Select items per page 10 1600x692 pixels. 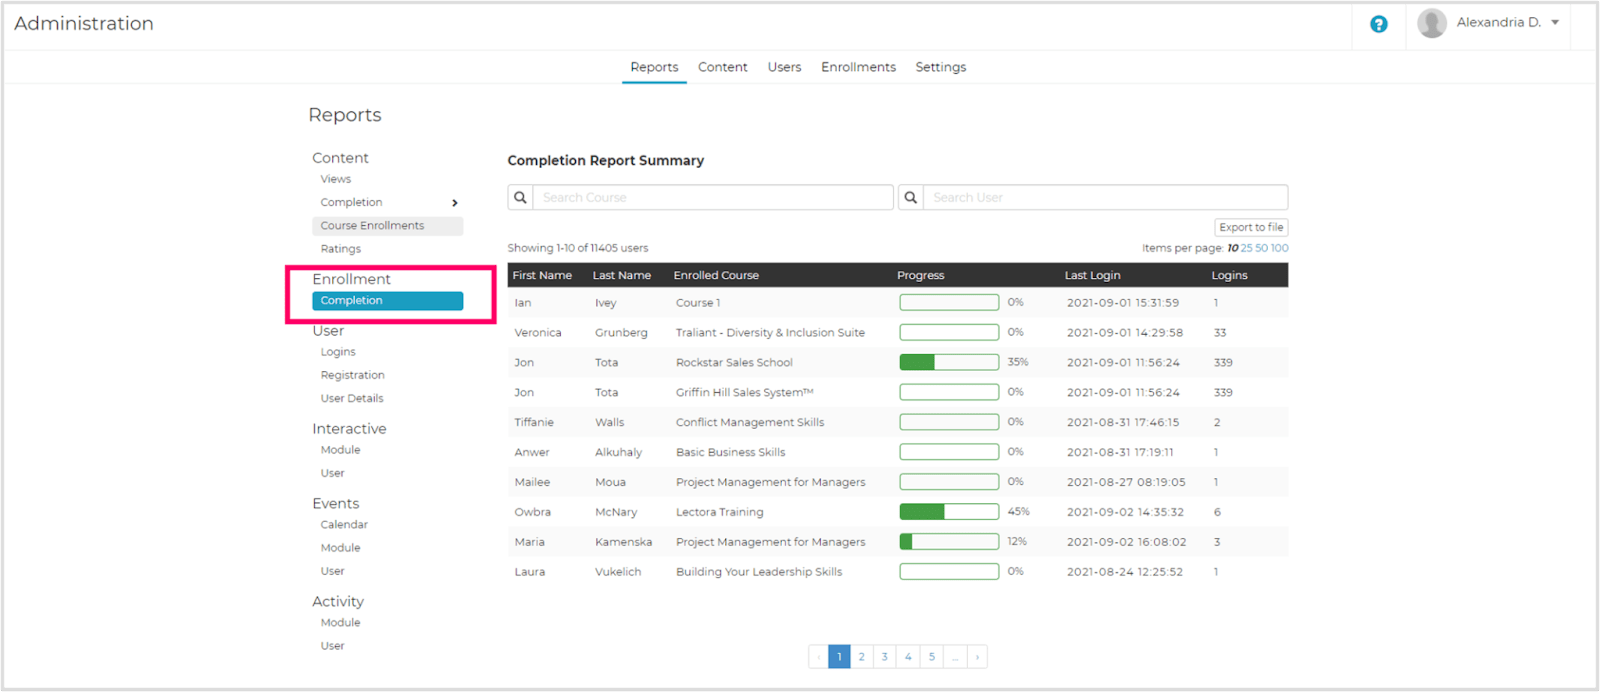[x=1232, y=248]
